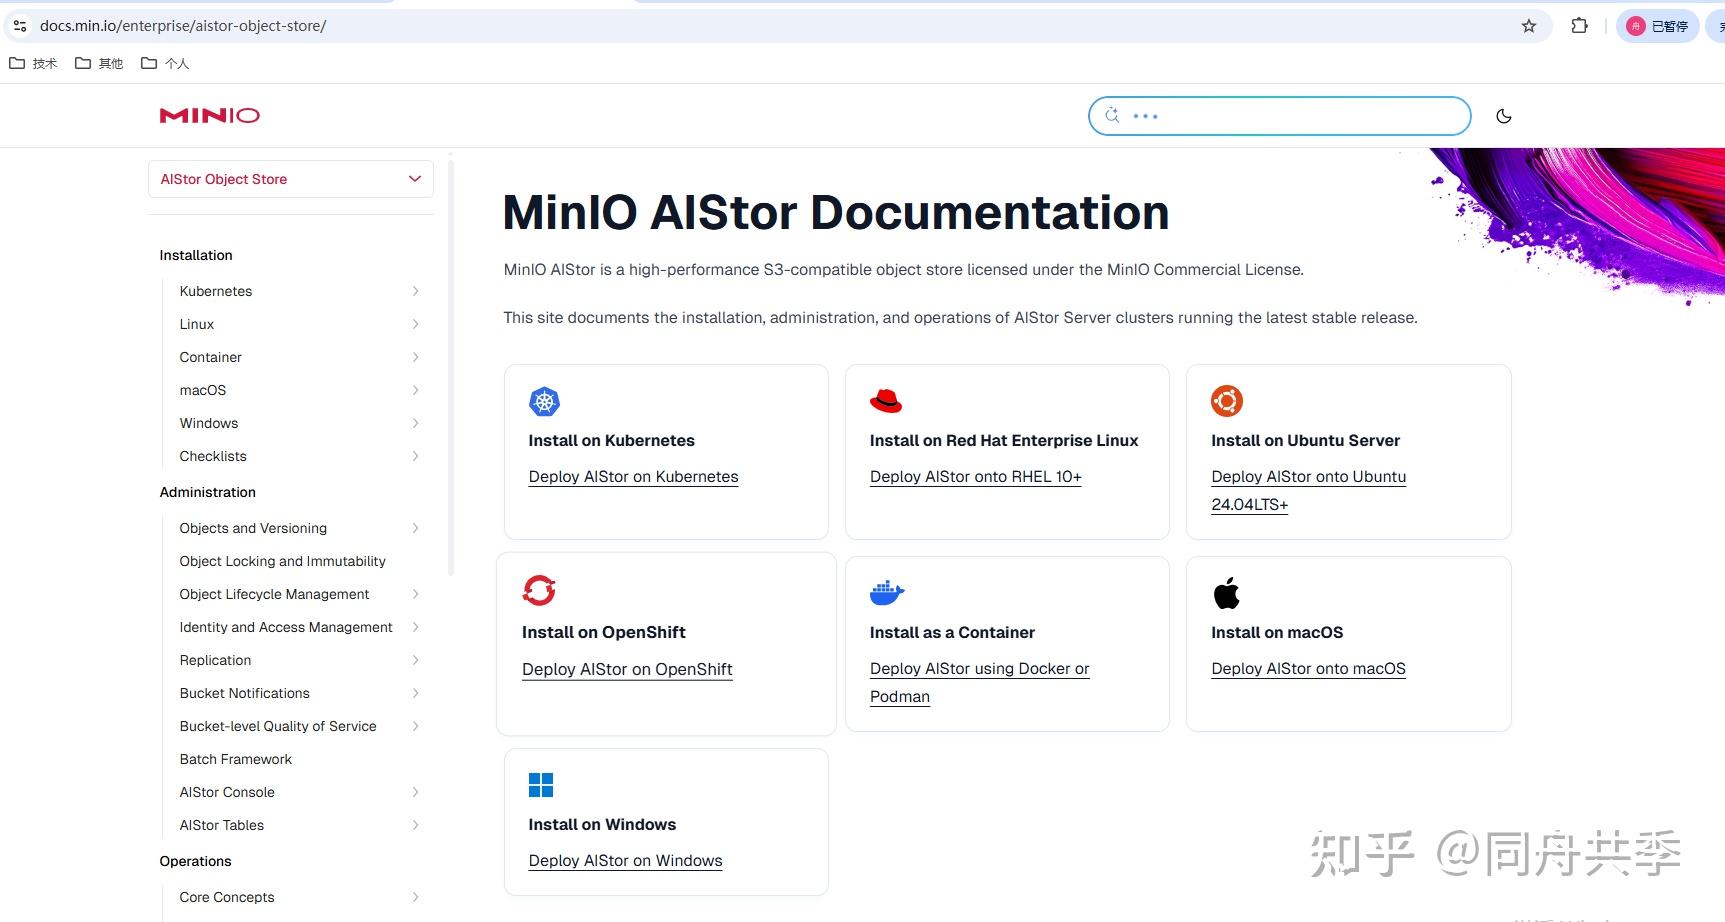Click the Kubernetes wheel icon
Viewport: 1725px width, 922px height.
(x=544, y=402)
